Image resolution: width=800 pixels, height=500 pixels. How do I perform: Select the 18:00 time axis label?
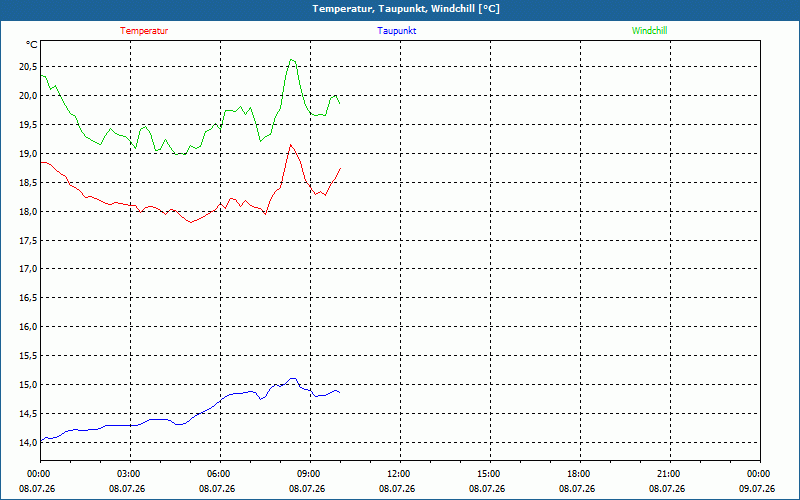pos(580,474)
